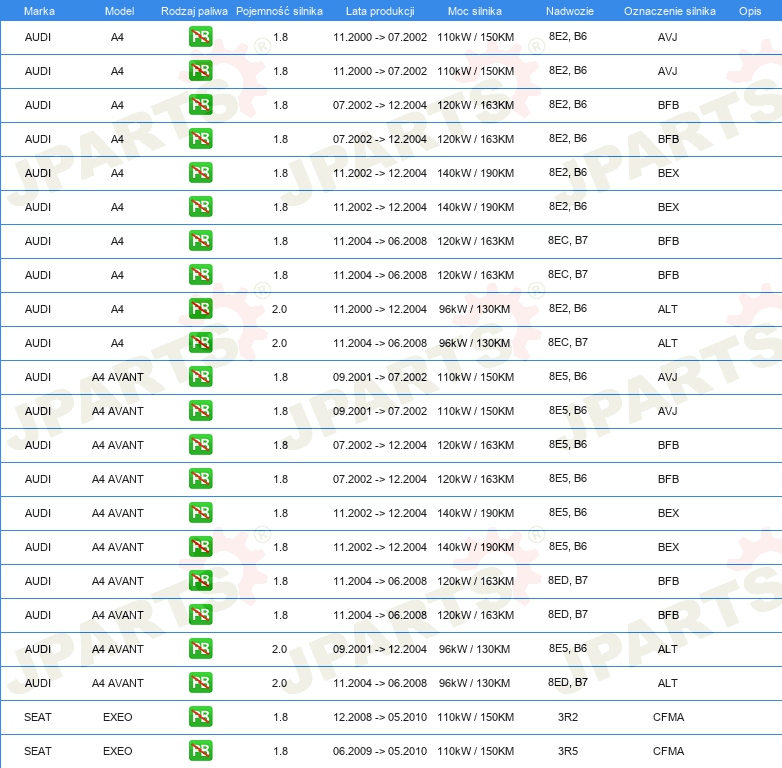
Task: Click the 12.2008 -> 05.2010 production years cell
Action: (x=379, y=717)
